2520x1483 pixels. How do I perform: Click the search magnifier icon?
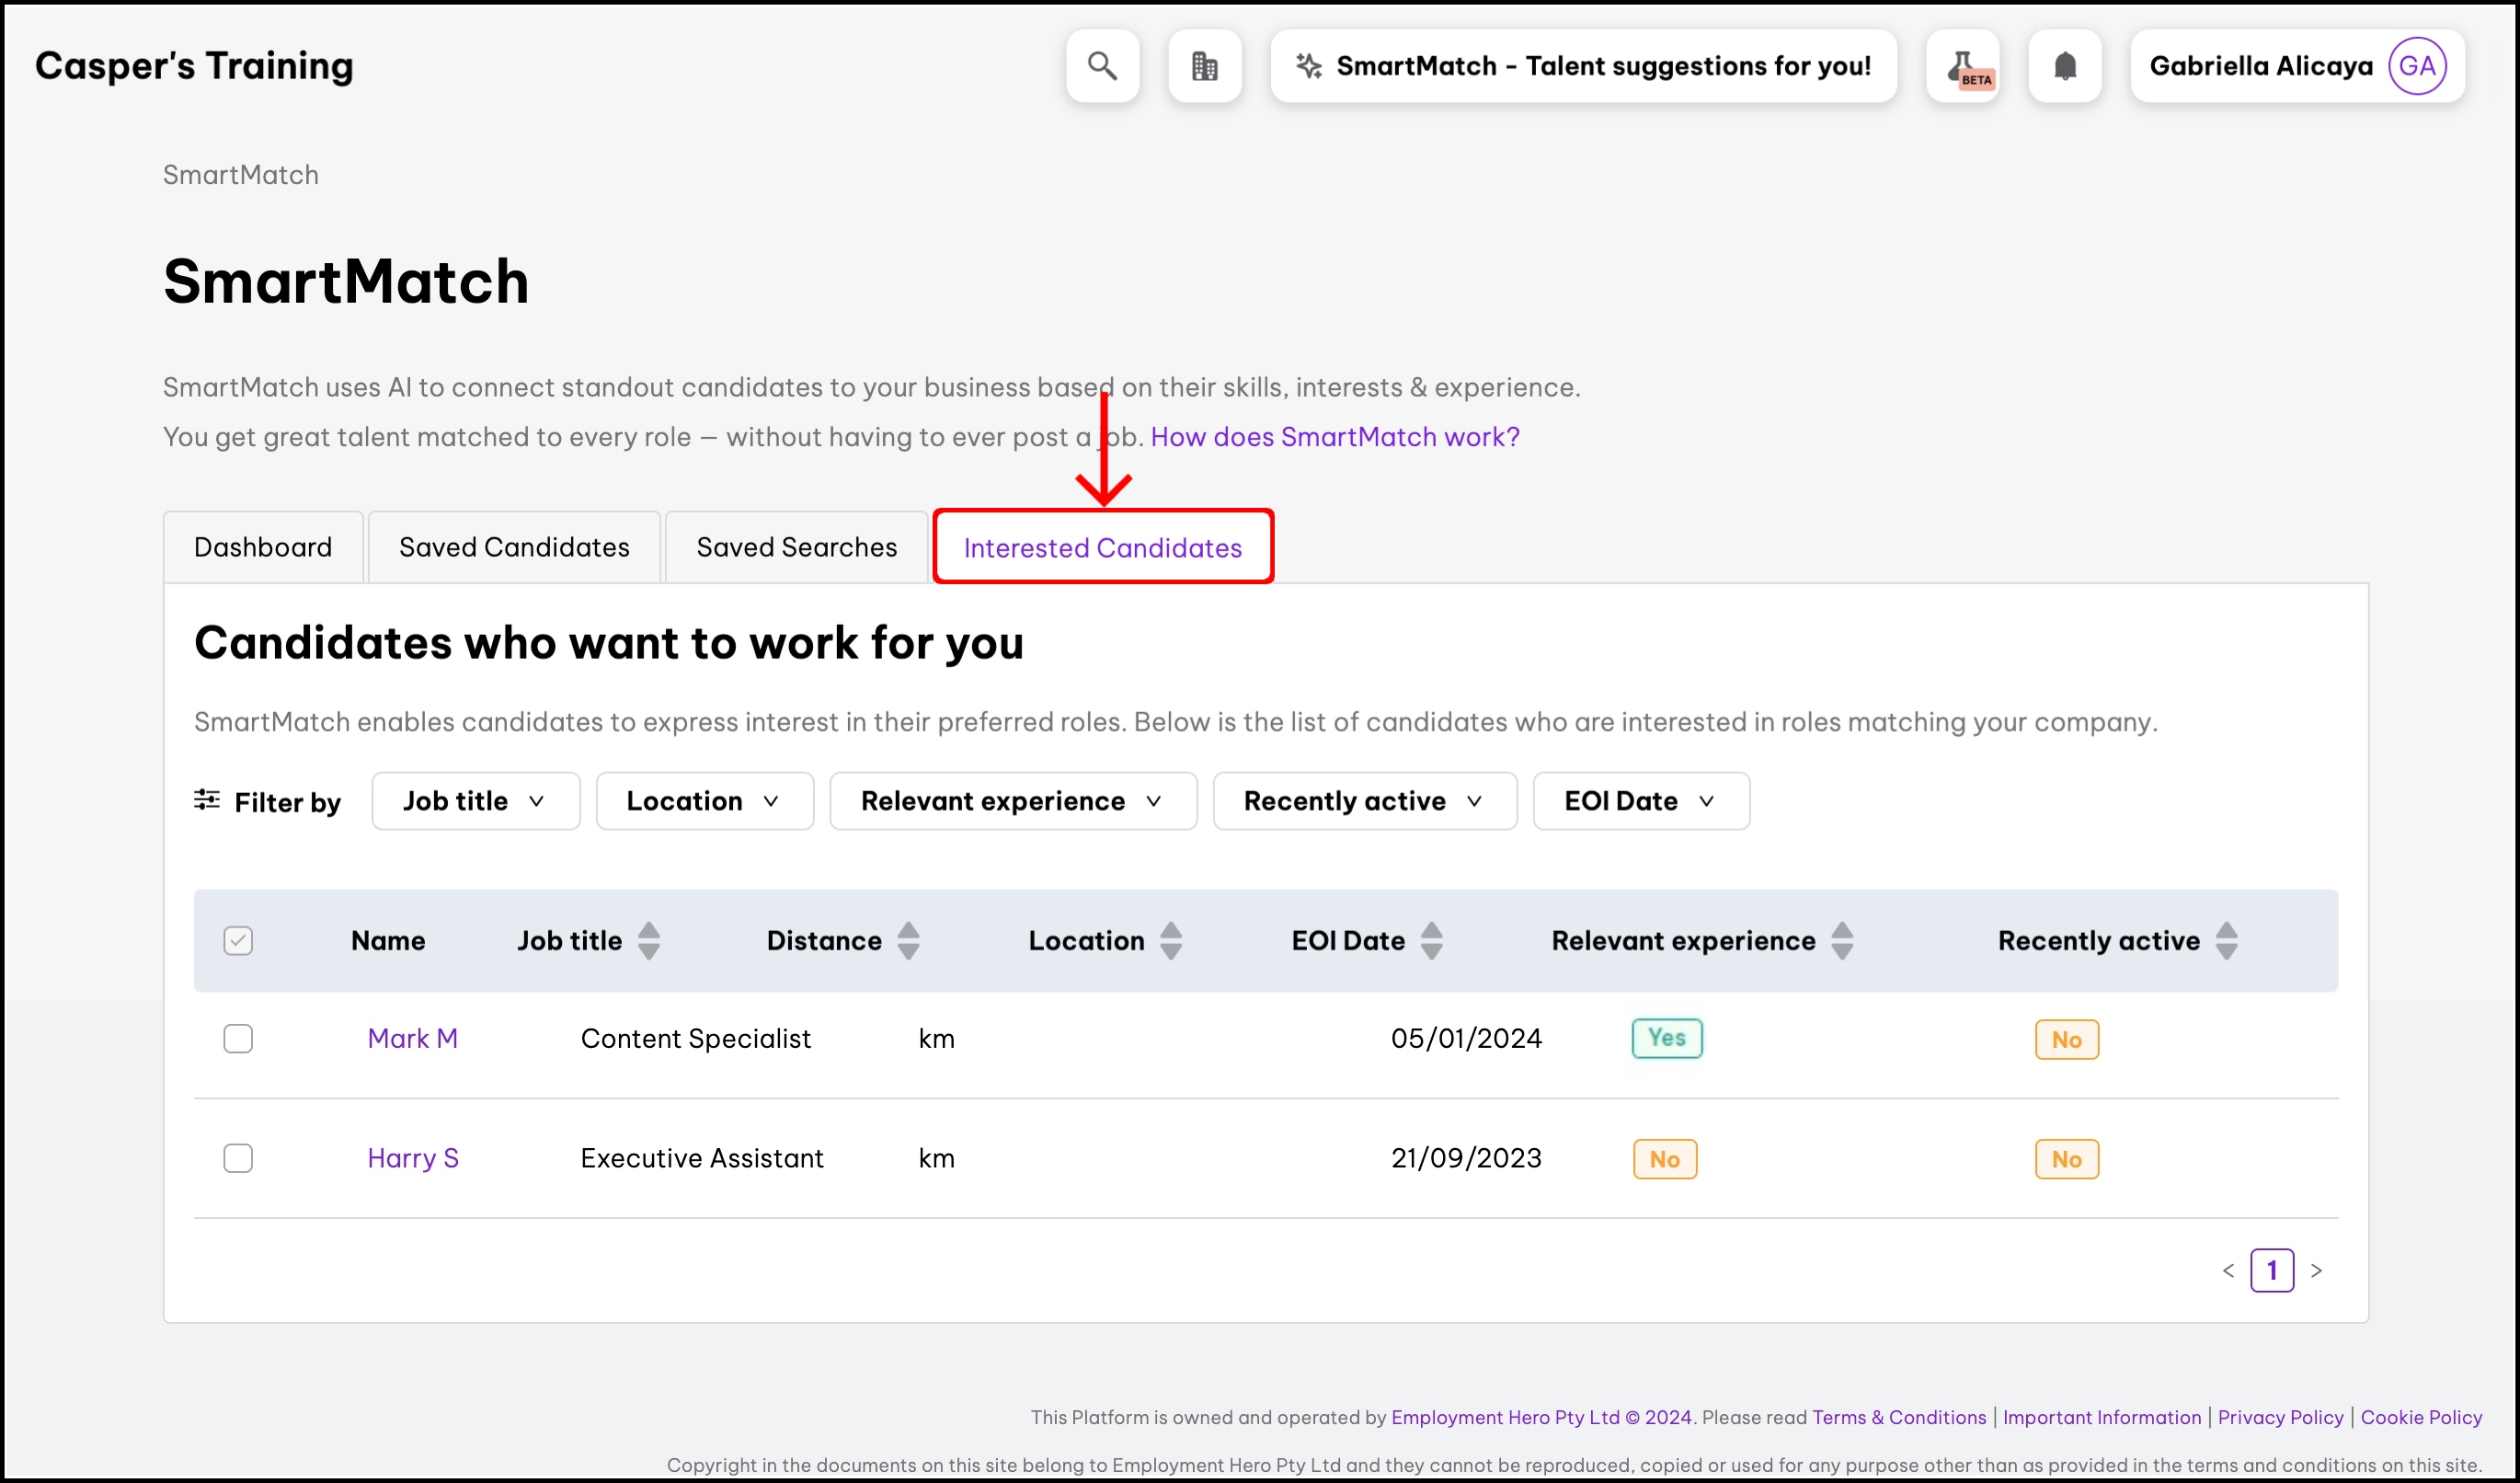coord(1102,66)
